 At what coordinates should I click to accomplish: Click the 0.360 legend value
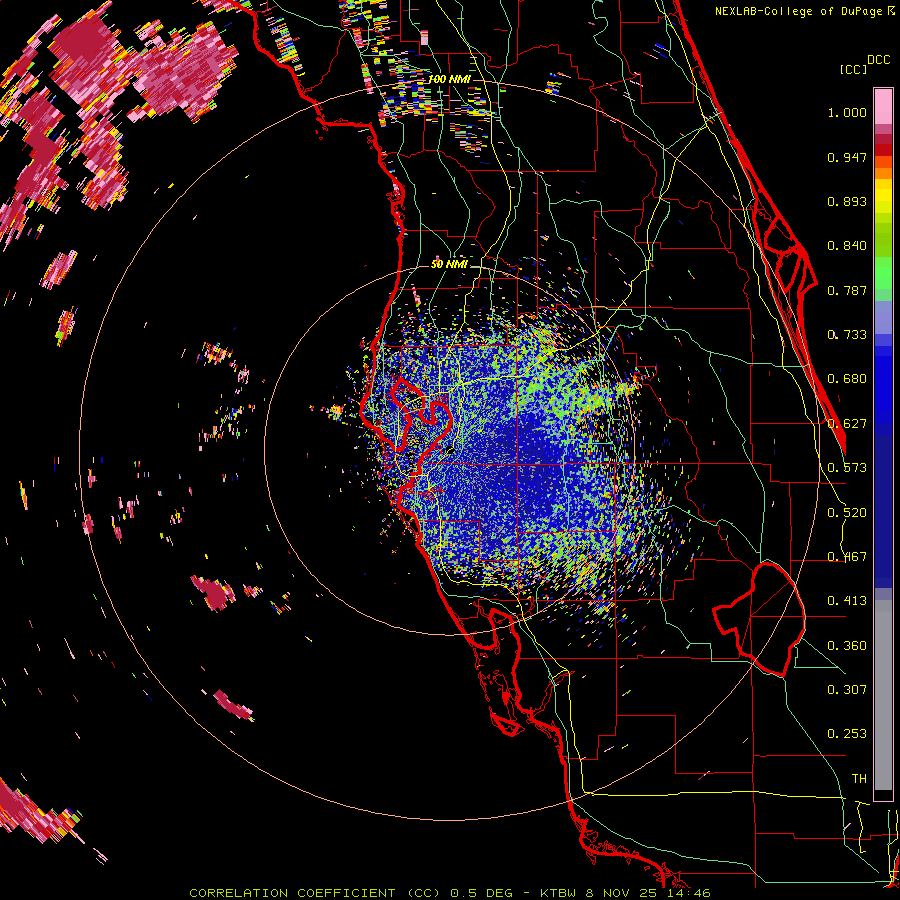pyautogui.click(x=847, y=646)
